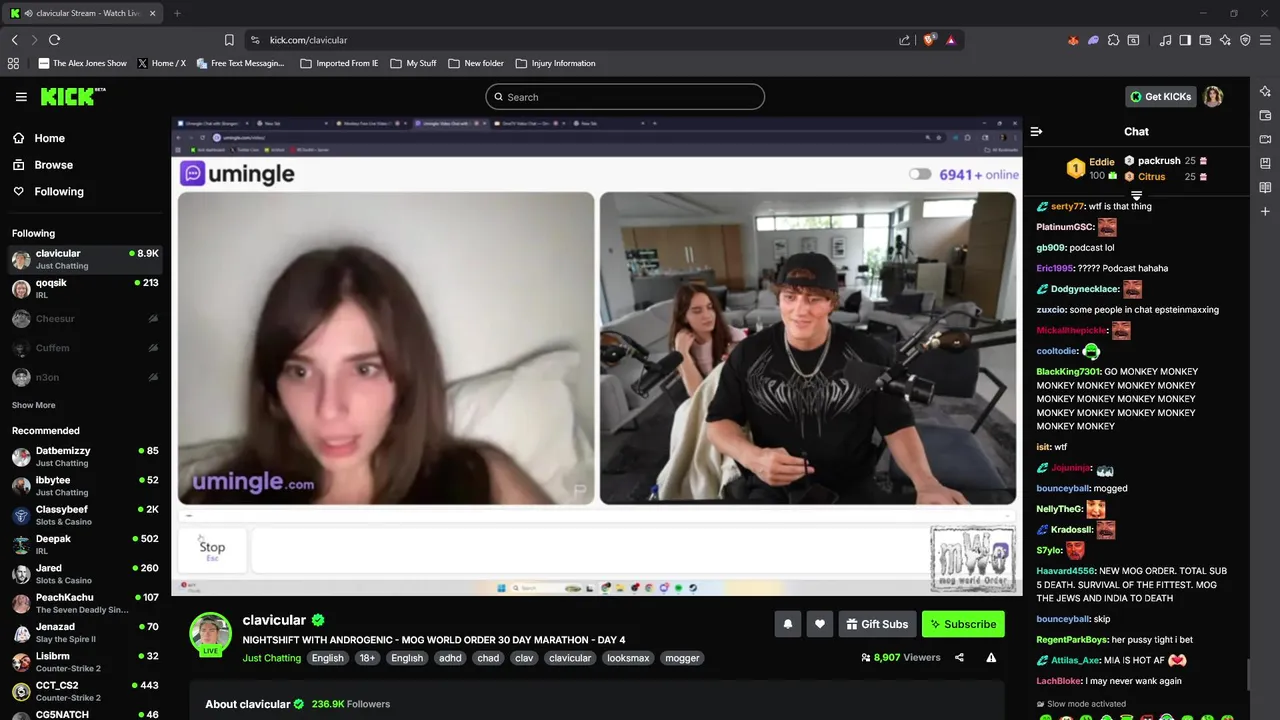Click the address bar URL kick.com/clavicular
This screenshot has width=1280, height=720.
(x=308, y=40)
